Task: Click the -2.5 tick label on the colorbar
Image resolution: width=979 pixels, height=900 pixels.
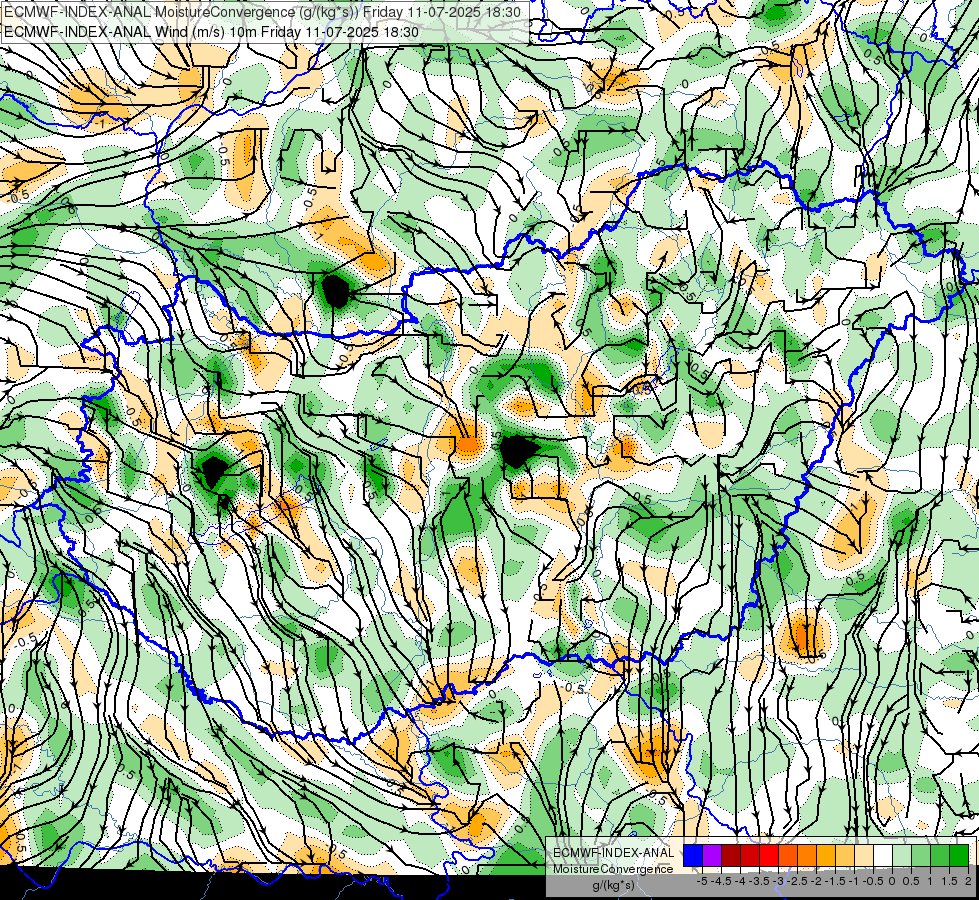Action: pyautogui.click(x=798, y=881)
